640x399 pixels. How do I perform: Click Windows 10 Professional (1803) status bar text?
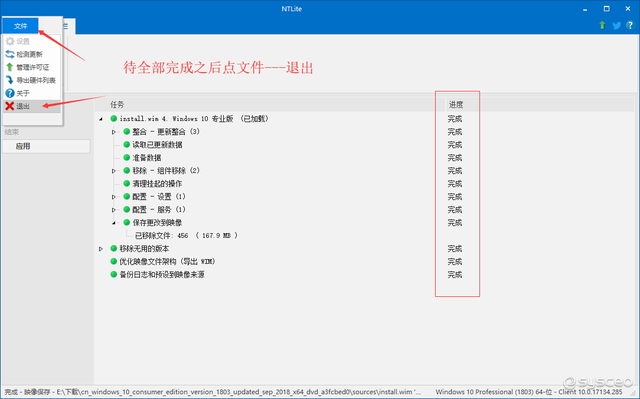(x=529, y=392)
